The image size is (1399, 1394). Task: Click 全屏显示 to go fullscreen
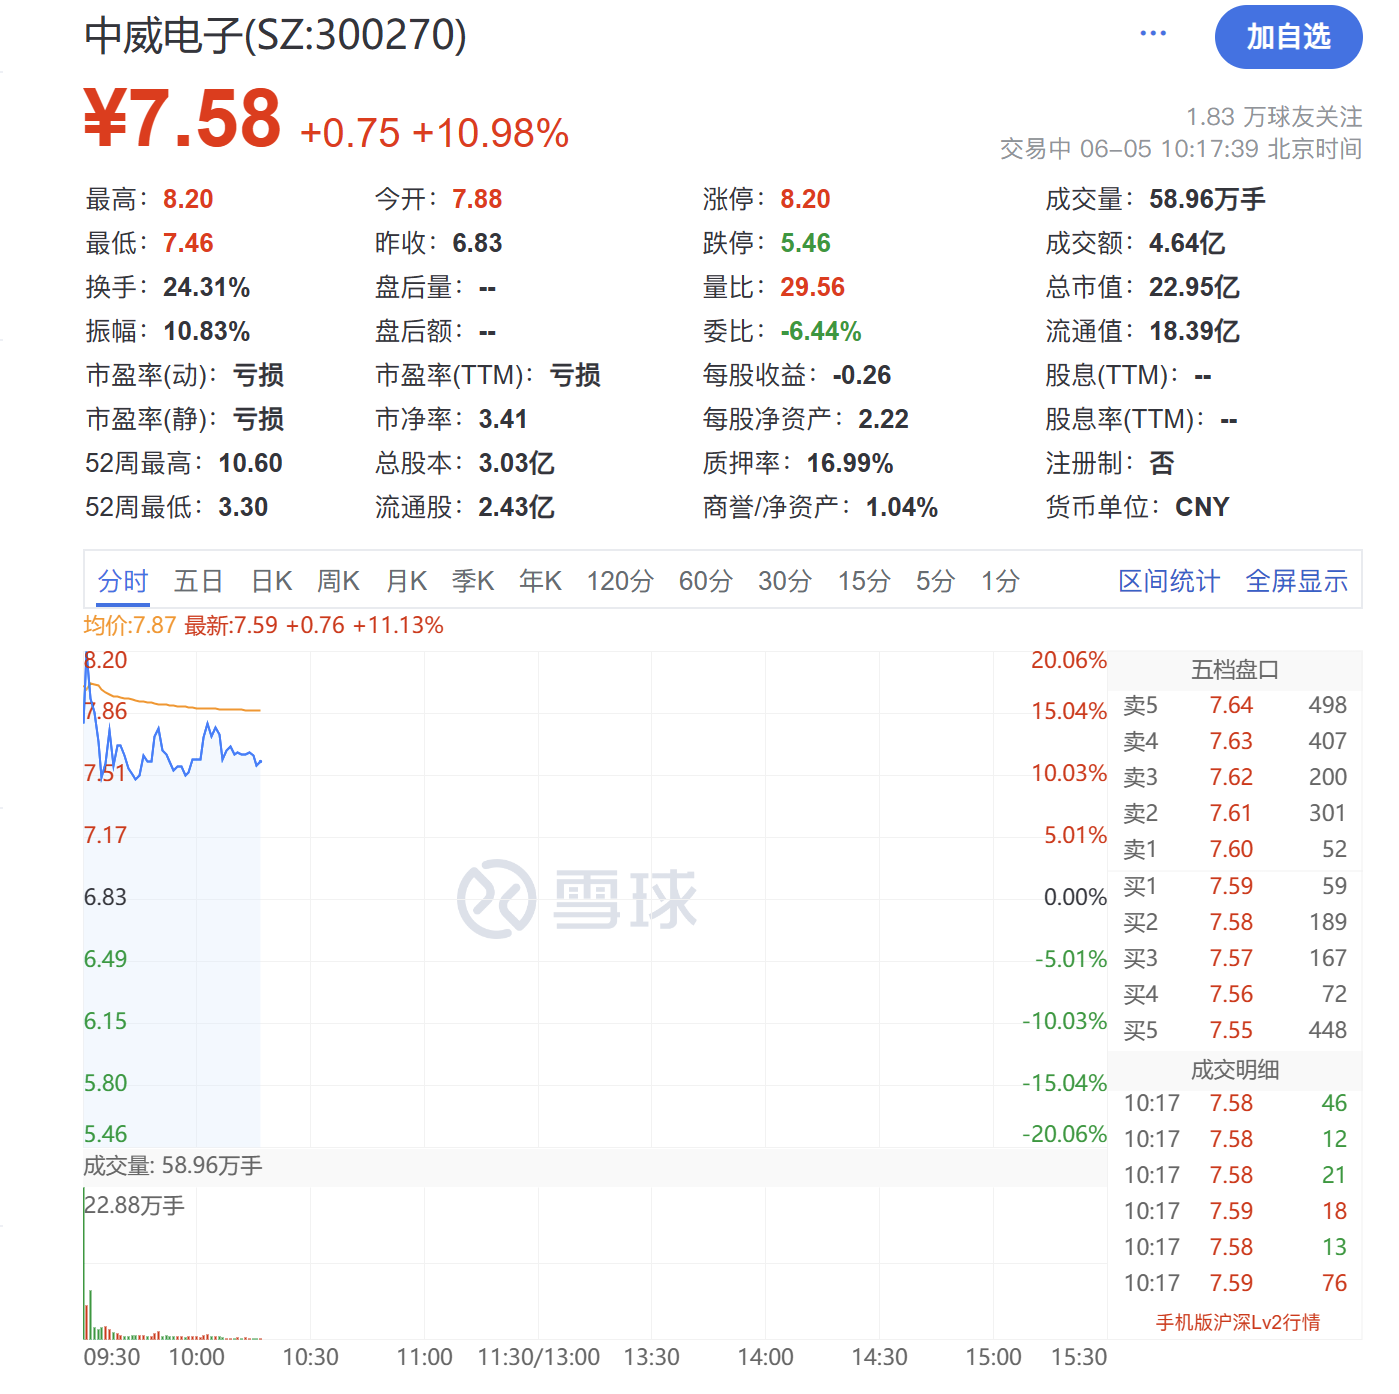(x=1297, y=581)
